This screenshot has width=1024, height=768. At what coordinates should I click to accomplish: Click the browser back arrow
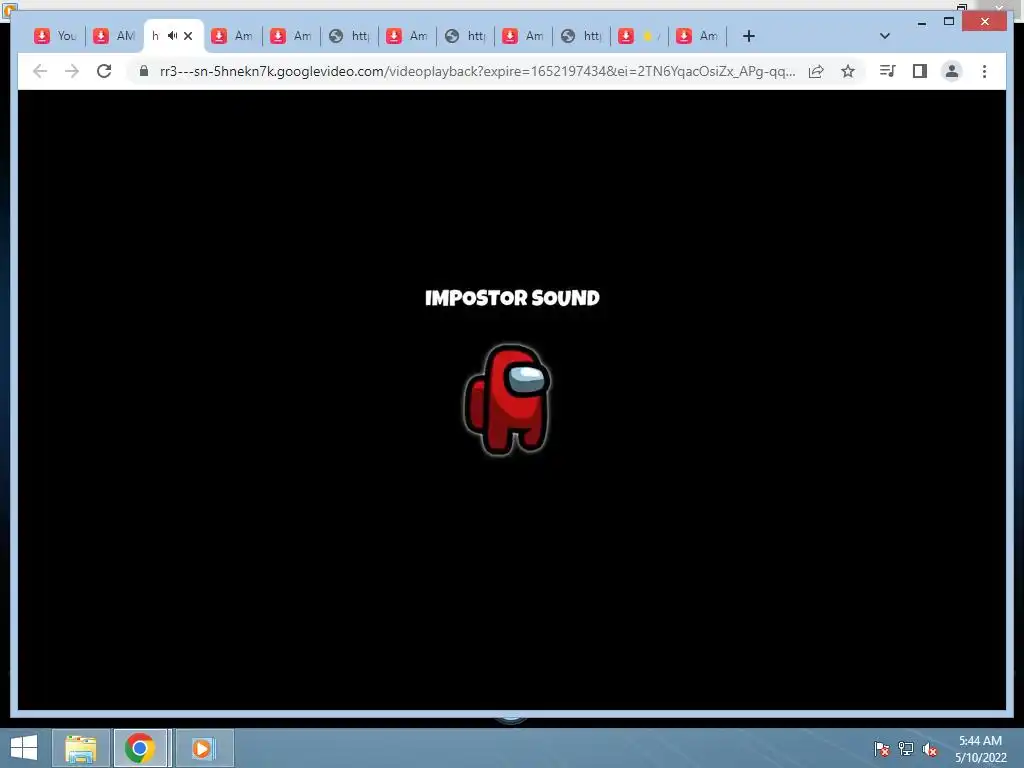click(x=40, y=71)
